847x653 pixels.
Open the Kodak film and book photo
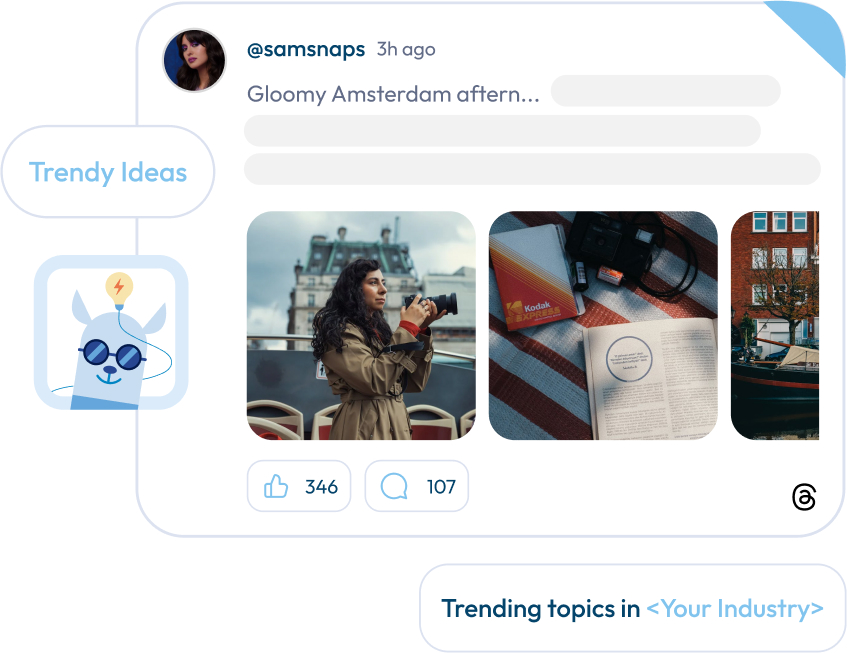603,325
